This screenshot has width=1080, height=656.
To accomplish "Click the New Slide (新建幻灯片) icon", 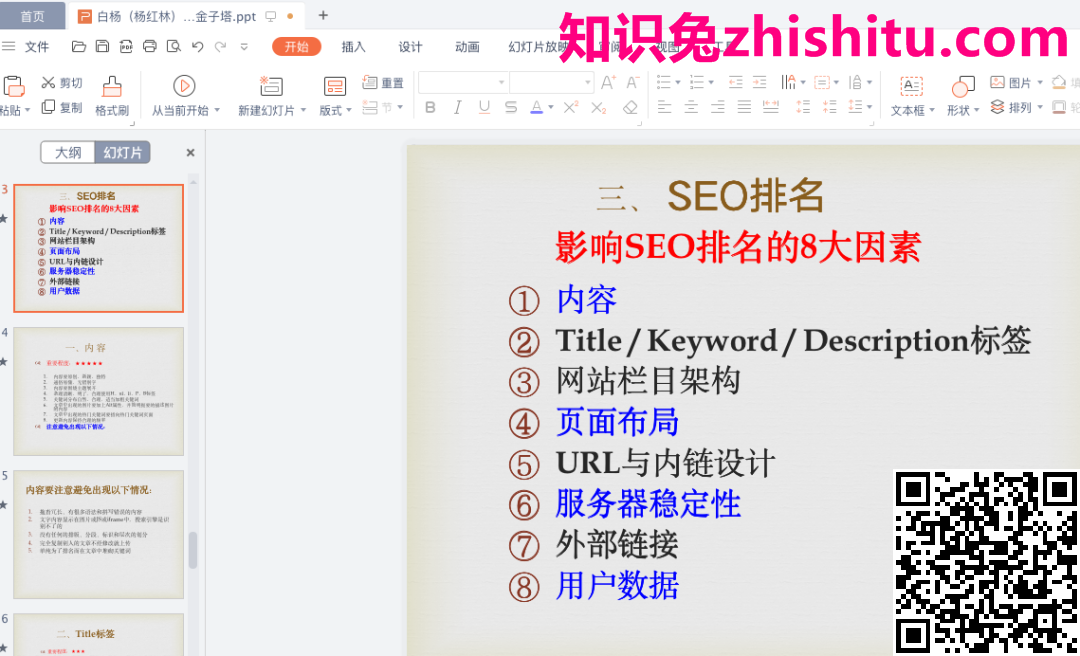I will [x=271, y=86].
